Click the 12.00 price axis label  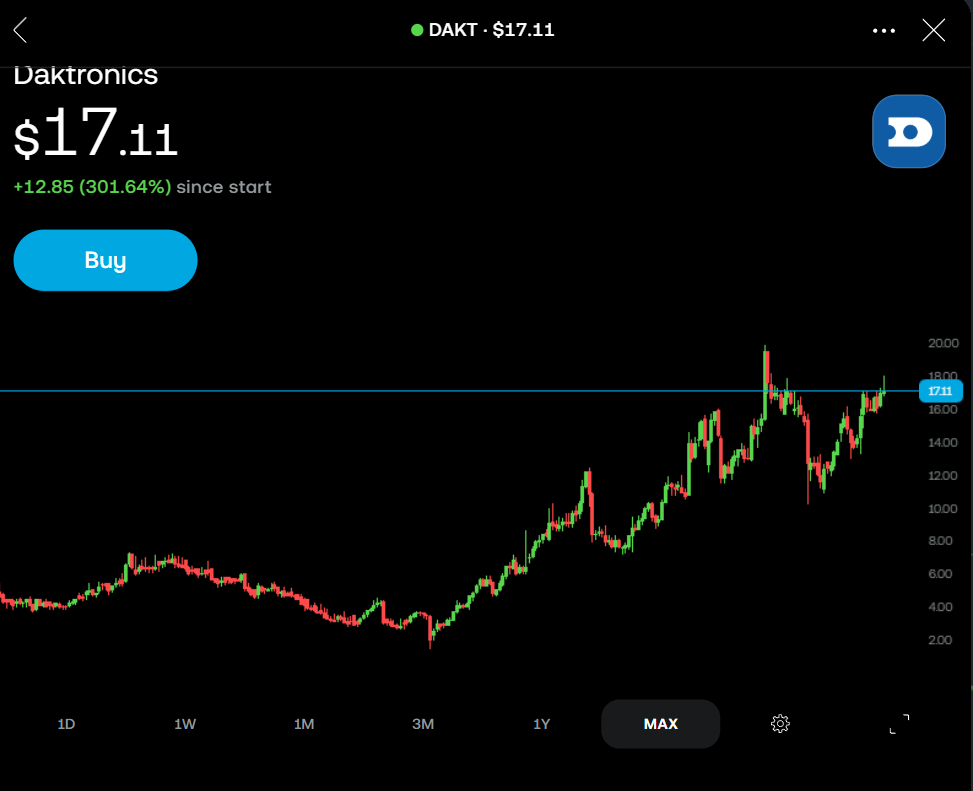pos(943,476)
